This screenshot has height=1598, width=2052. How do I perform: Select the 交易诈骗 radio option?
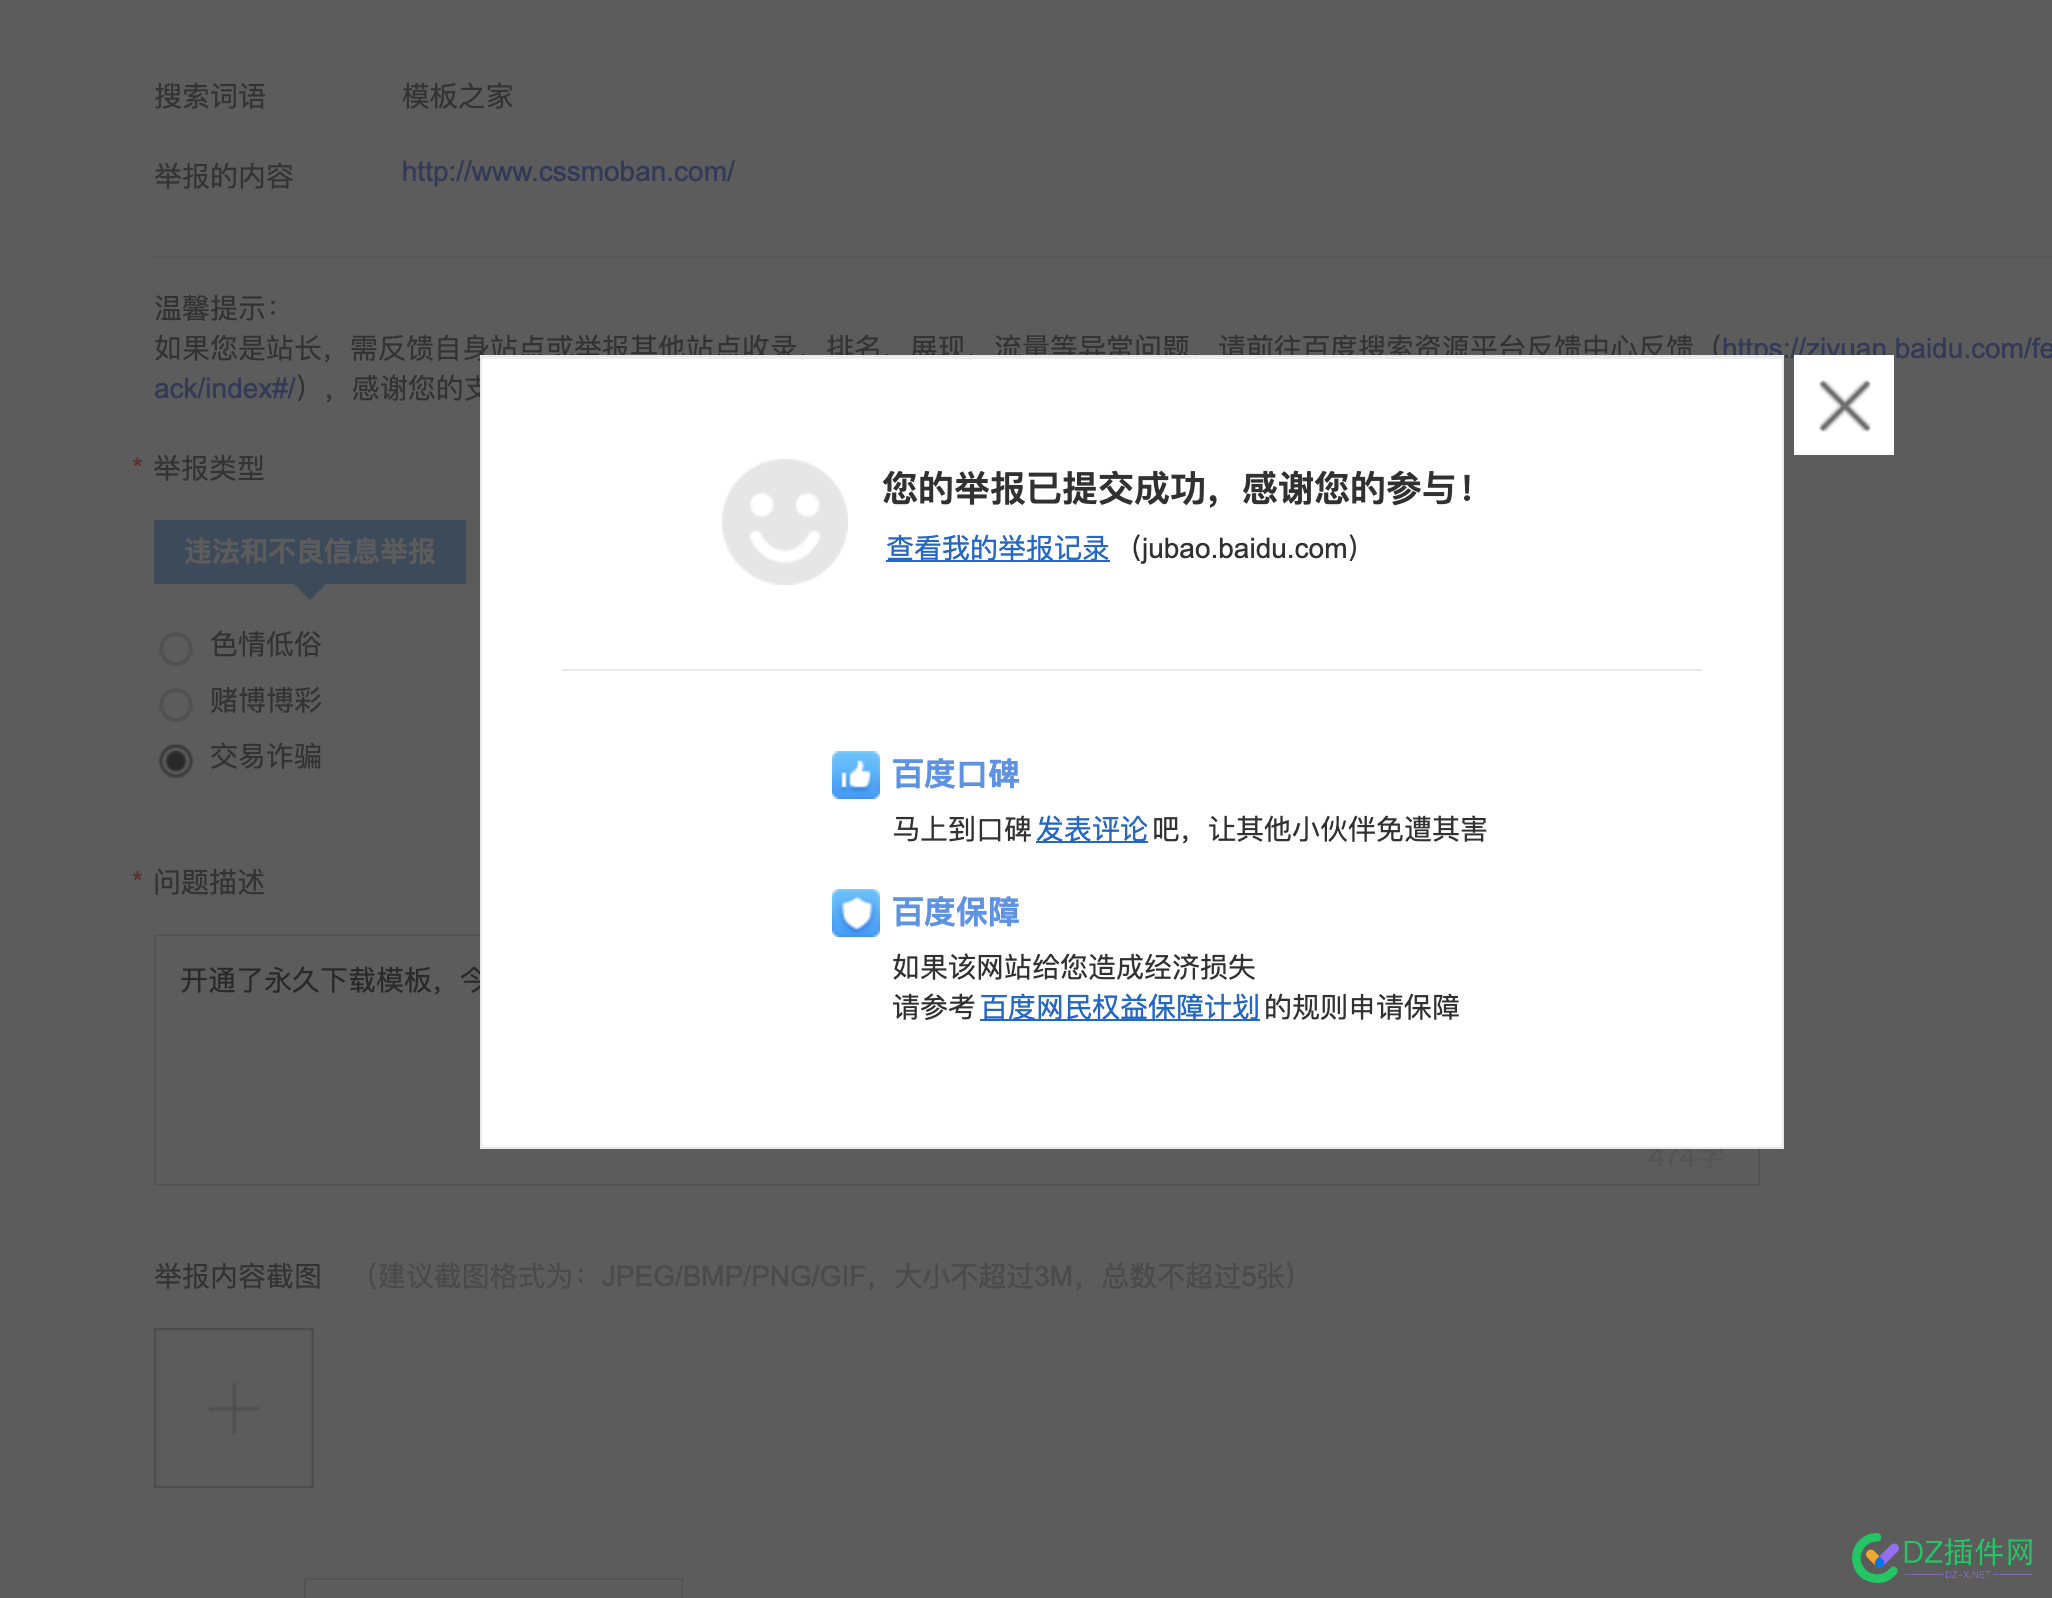(176, 760)
